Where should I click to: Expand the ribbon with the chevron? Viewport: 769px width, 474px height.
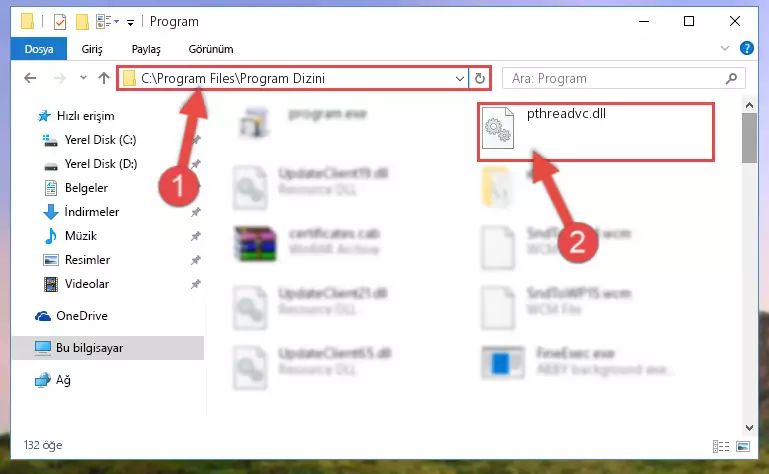pyautogui.click(x=724, y=48)
